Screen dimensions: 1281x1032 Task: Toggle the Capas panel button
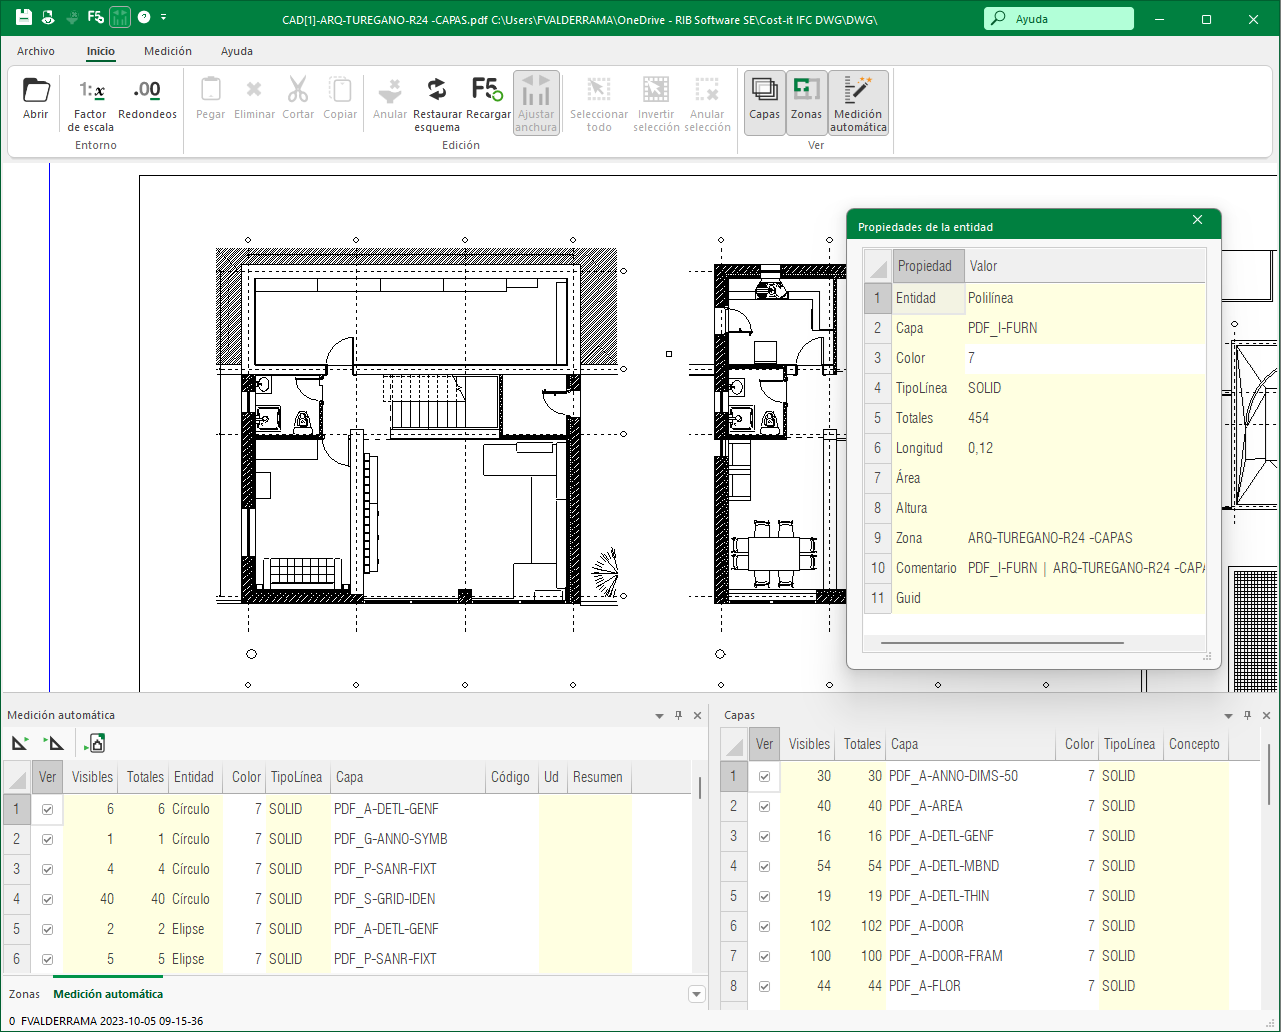point(765,101)
